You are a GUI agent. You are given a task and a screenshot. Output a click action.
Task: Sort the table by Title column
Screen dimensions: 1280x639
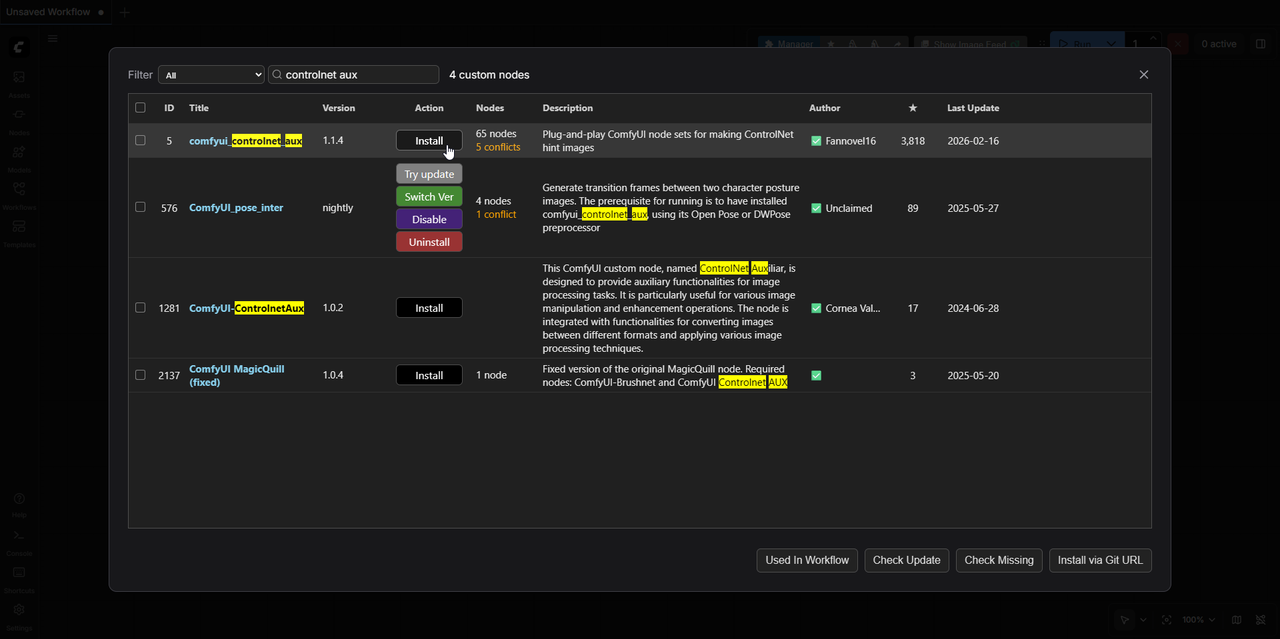[x=199, y=108]
